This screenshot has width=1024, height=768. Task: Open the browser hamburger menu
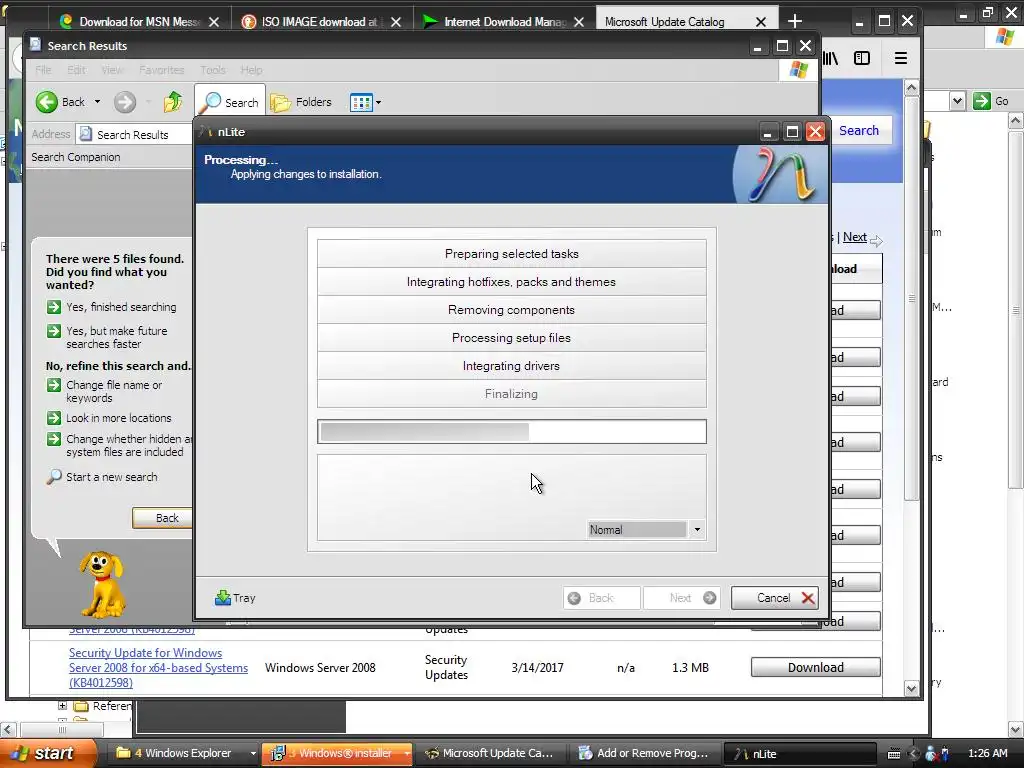click(x=901, y=58)
